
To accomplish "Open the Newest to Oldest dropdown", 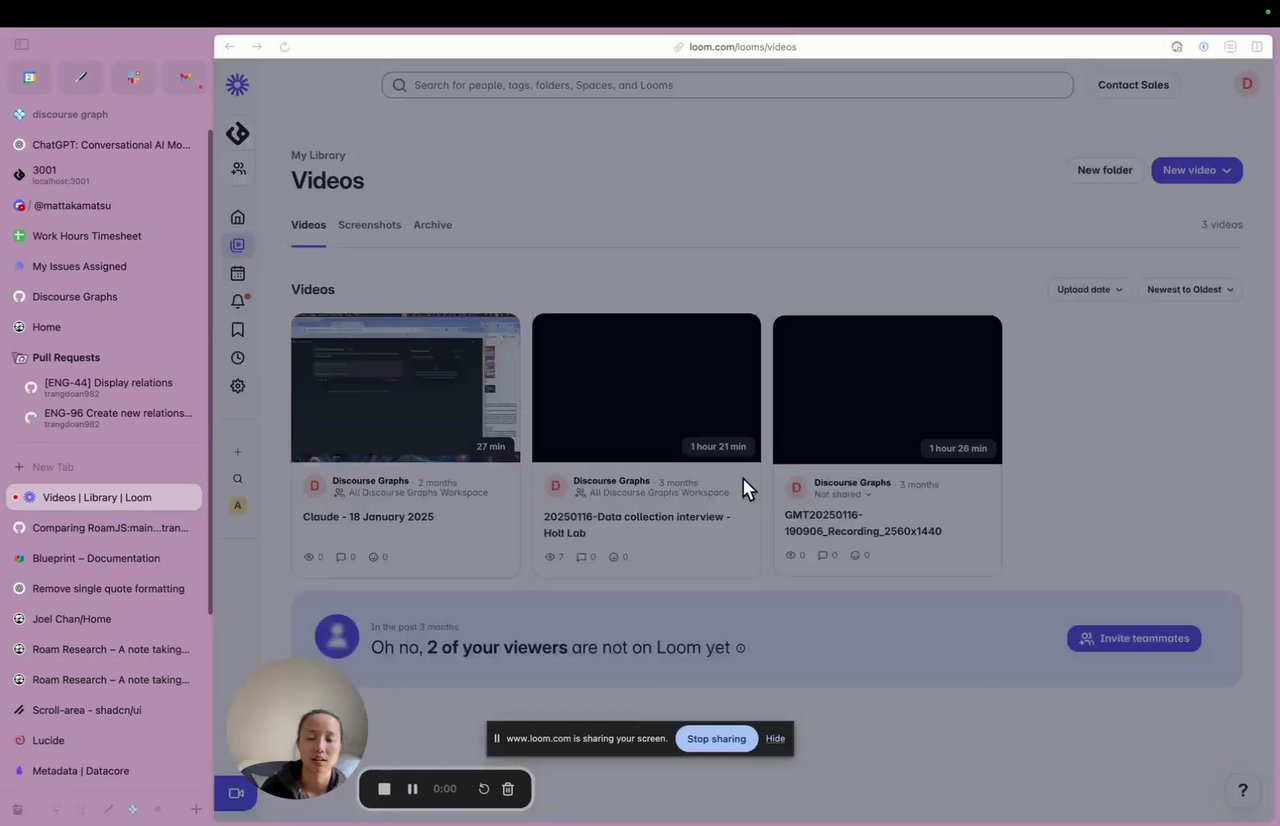I will [1190, 289].
